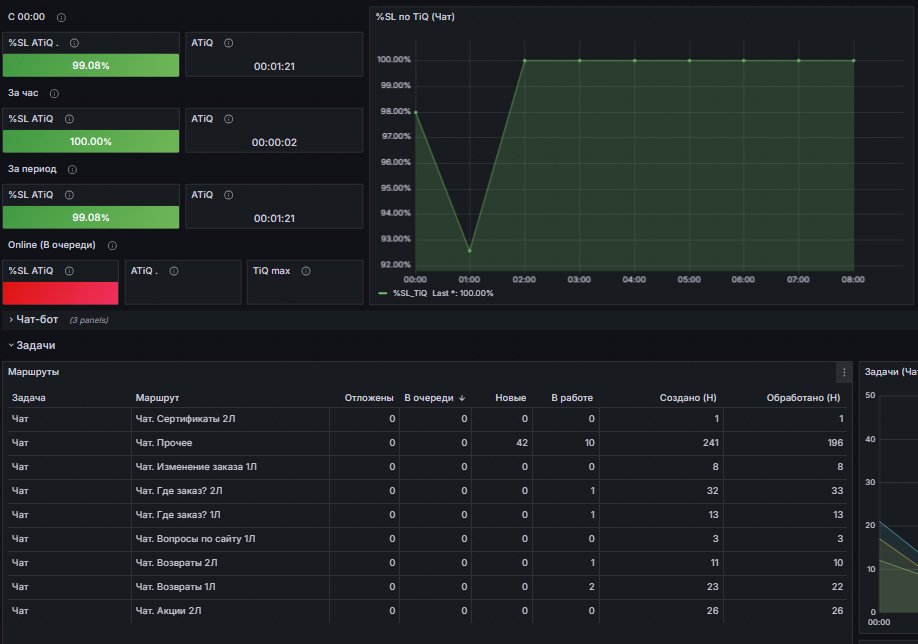Collapse the Задачи row section
The height and width of the screenshot is (644, 918).
pos(35,345)
